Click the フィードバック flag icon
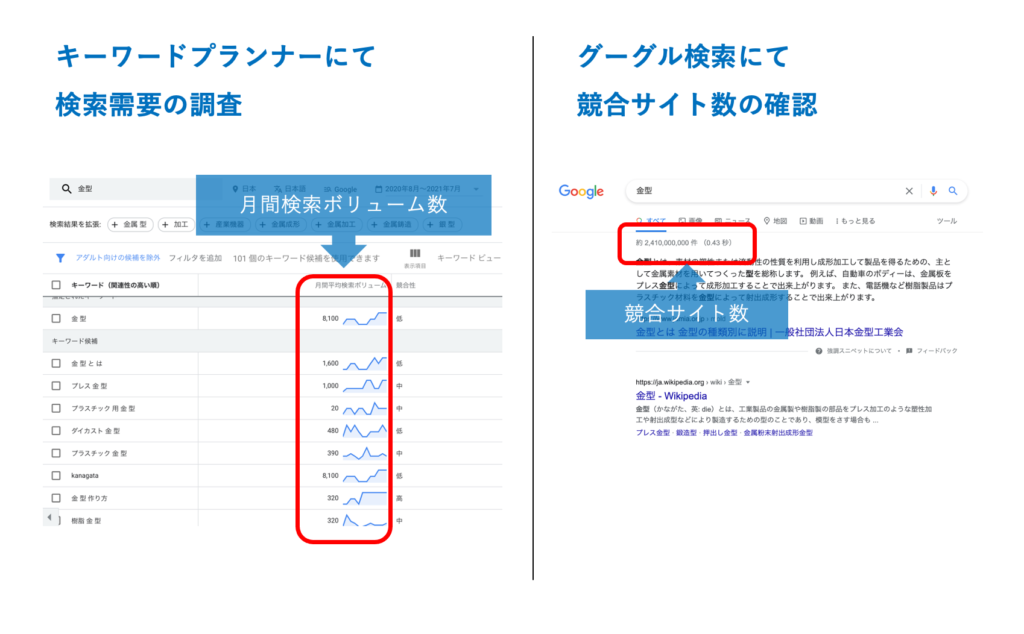 (x=909, y=351)
